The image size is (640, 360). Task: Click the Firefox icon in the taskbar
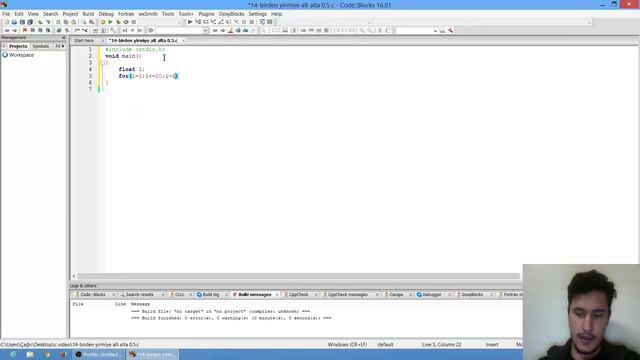pos(63,355)
